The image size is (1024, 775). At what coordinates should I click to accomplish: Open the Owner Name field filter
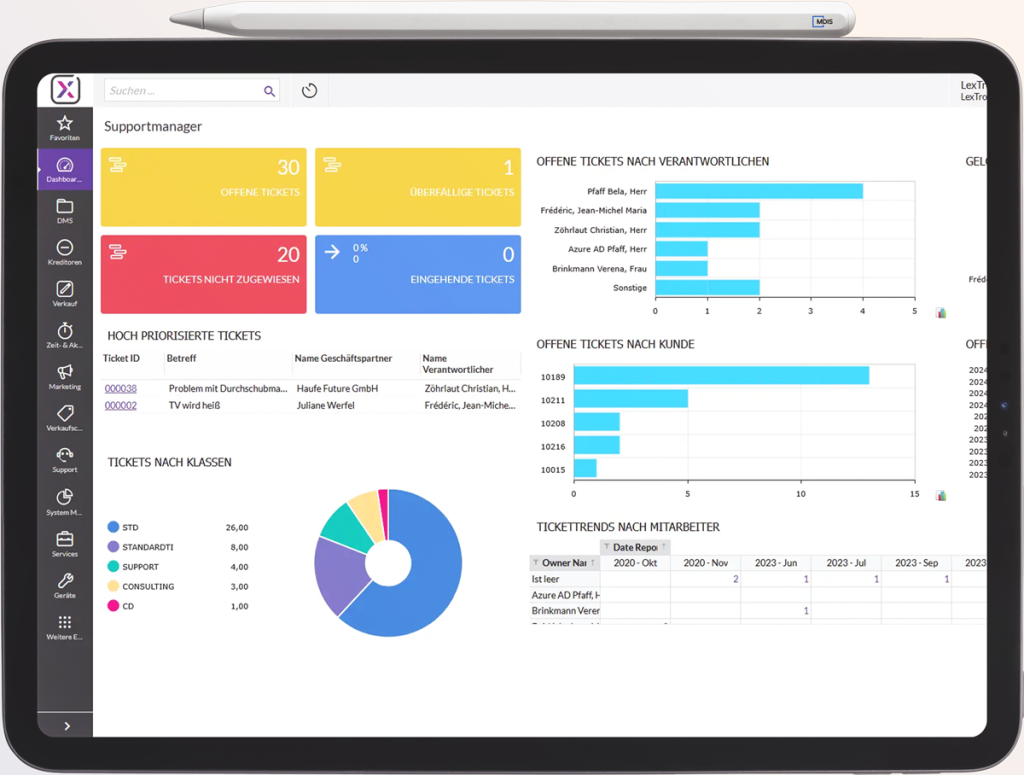click(536, 563)
